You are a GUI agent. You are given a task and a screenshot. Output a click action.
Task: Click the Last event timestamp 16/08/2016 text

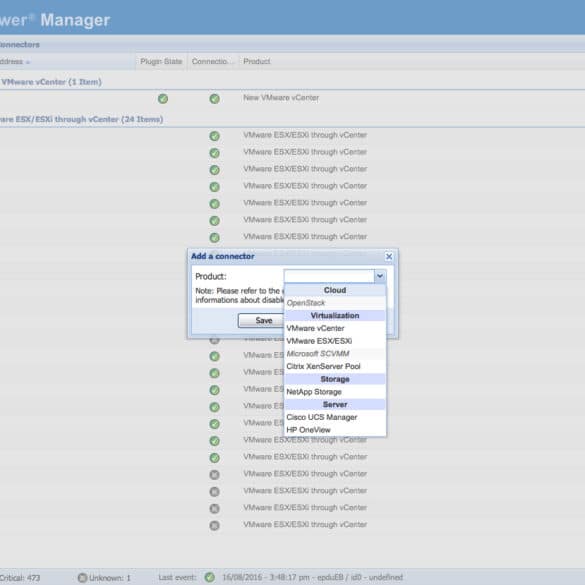[x=312, y=578]
